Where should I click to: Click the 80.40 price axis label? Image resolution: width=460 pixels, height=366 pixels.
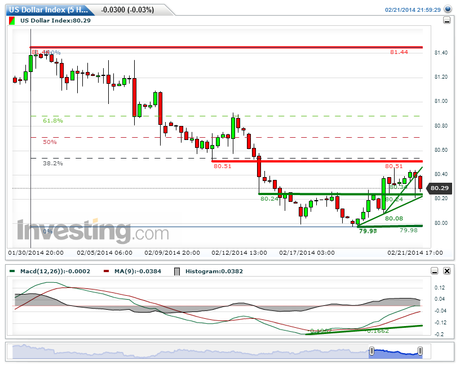441,174
